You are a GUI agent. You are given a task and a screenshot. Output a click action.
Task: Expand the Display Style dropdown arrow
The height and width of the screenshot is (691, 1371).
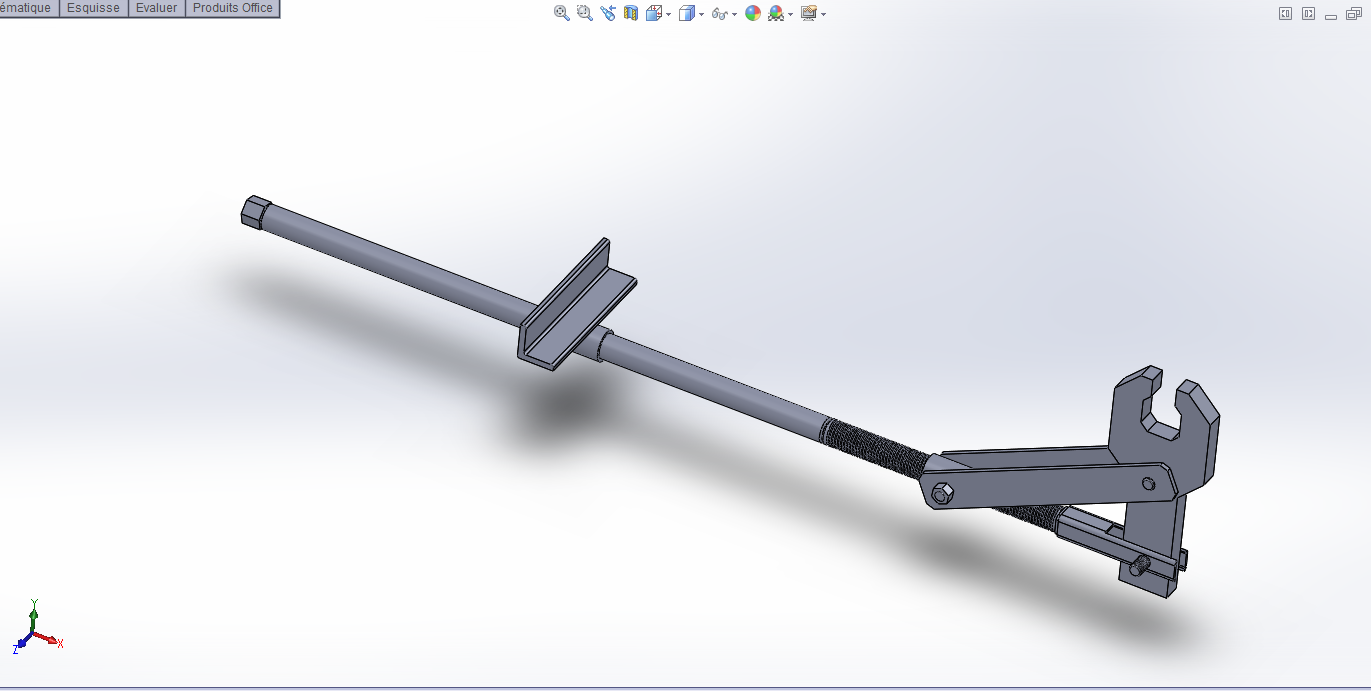[701, 14]
